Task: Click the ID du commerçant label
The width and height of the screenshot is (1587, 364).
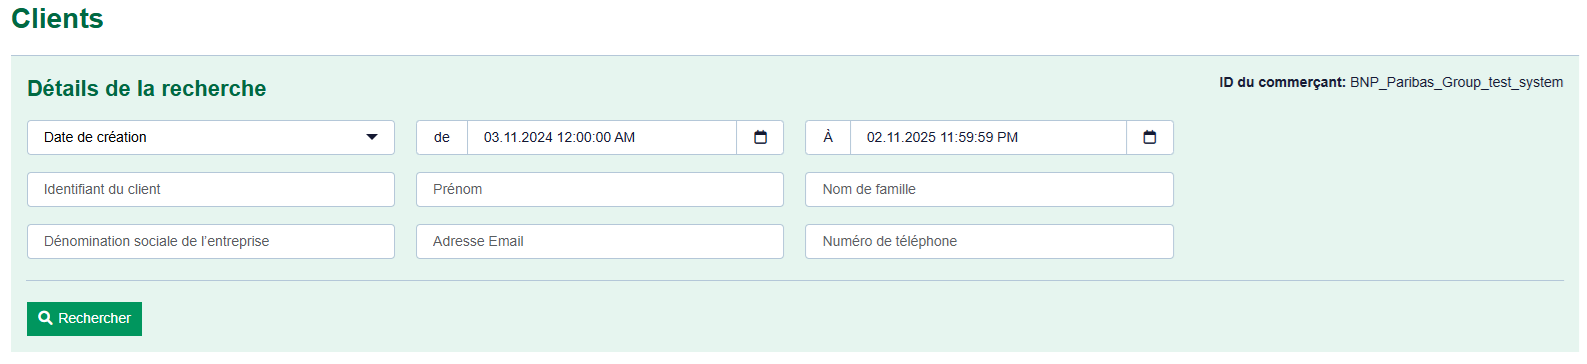Action: [1282, 82]
